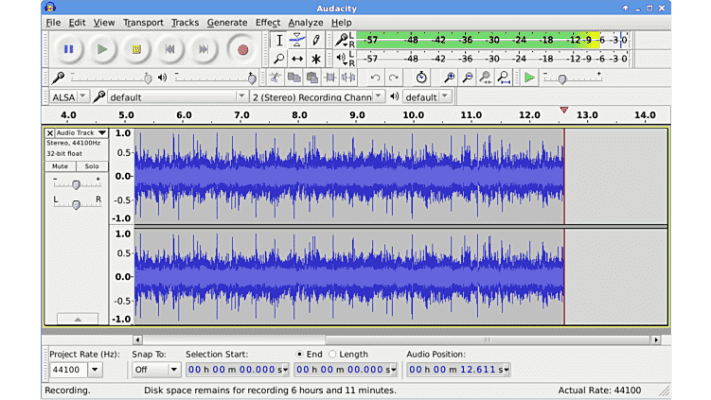Select the Length radio button
Viewport: 711px width, 400px height.
(x=333, y=354)
